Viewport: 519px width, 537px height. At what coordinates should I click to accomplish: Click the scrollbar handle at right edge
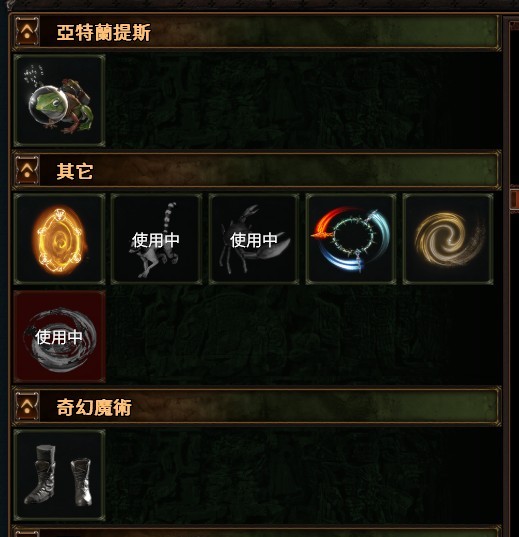(x=515, y=199)
